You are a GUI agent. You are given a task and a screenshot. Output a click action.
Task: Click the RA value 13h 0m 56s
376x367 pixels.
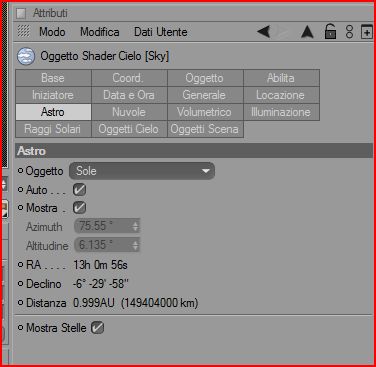tap(100, 265)
